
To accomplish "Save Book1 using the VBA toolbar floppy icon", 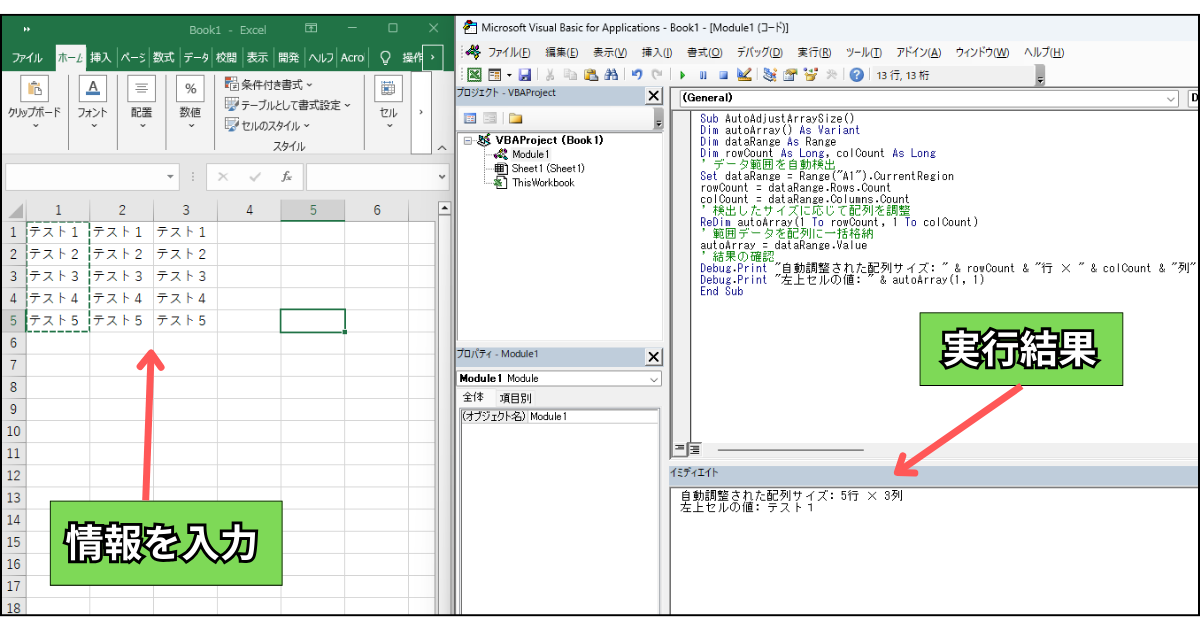I will pyautogui.click(x=524, y=75).
